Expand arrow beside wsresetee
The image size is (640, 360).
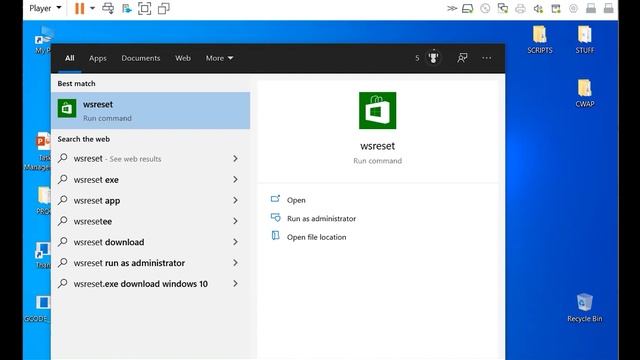pos(236,221)
